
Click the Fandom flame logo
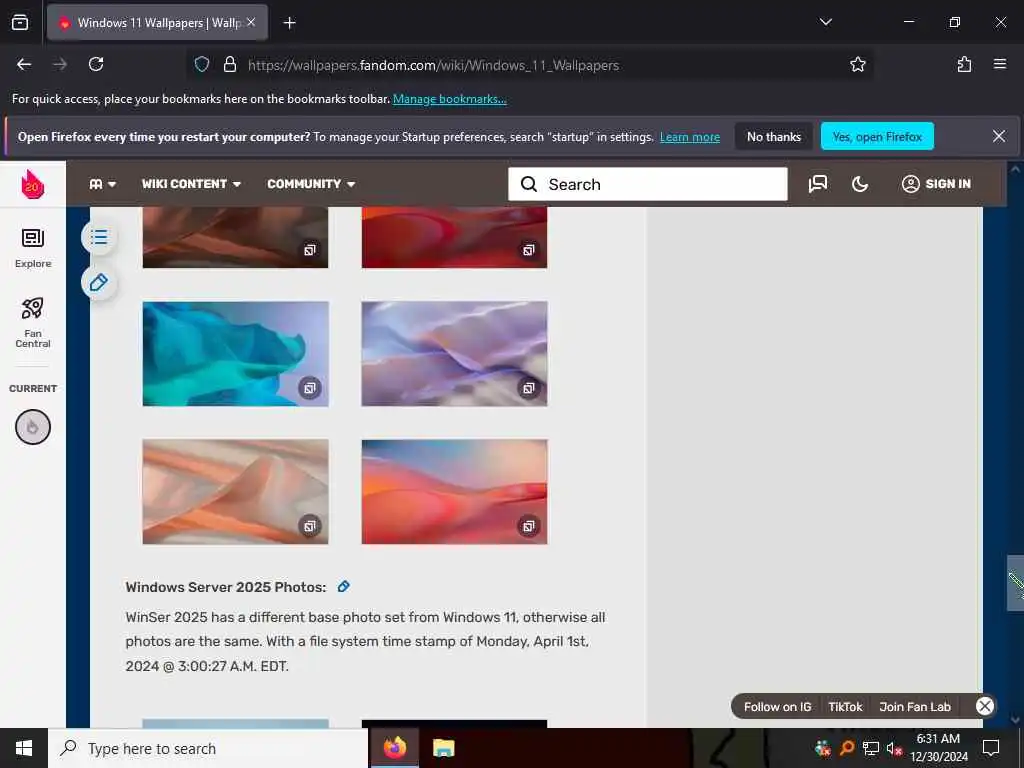(33, 184)
